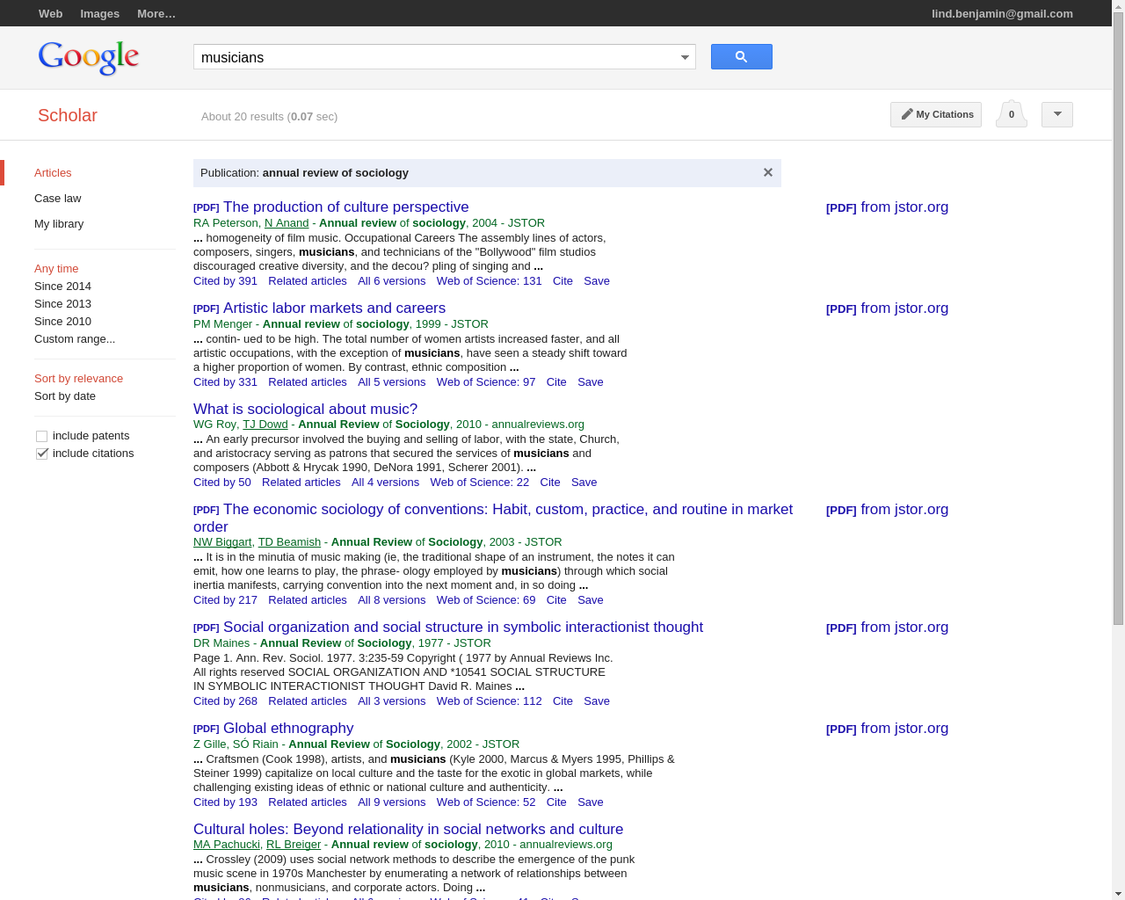Filter results Since 2013

click(62, 304)
